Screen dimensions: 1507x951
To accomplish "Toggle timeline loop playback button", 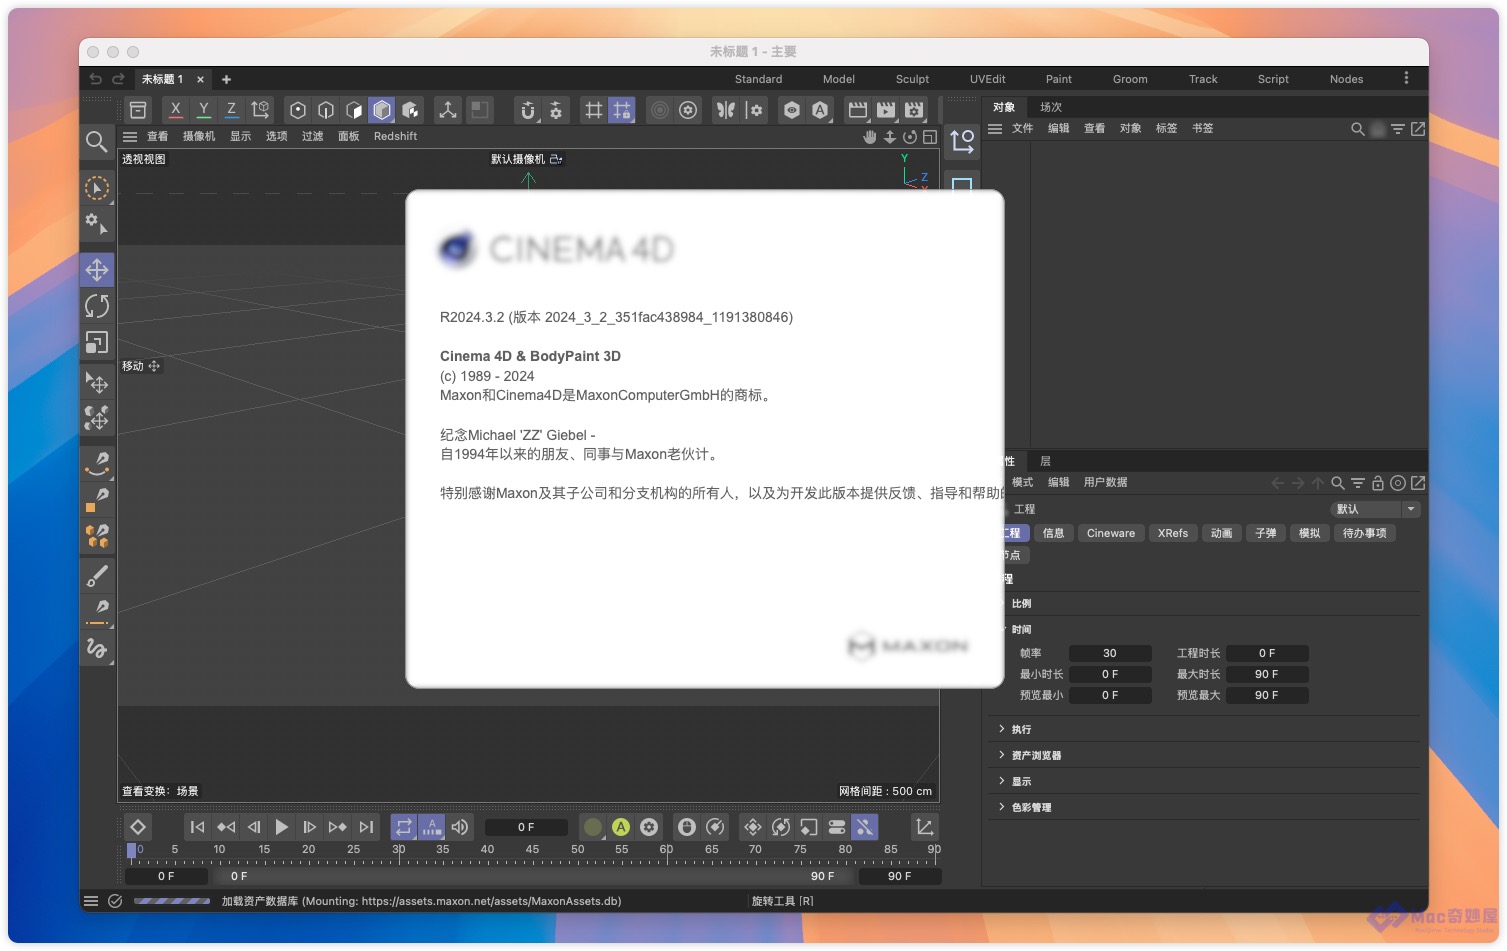I will pos(404,827).
